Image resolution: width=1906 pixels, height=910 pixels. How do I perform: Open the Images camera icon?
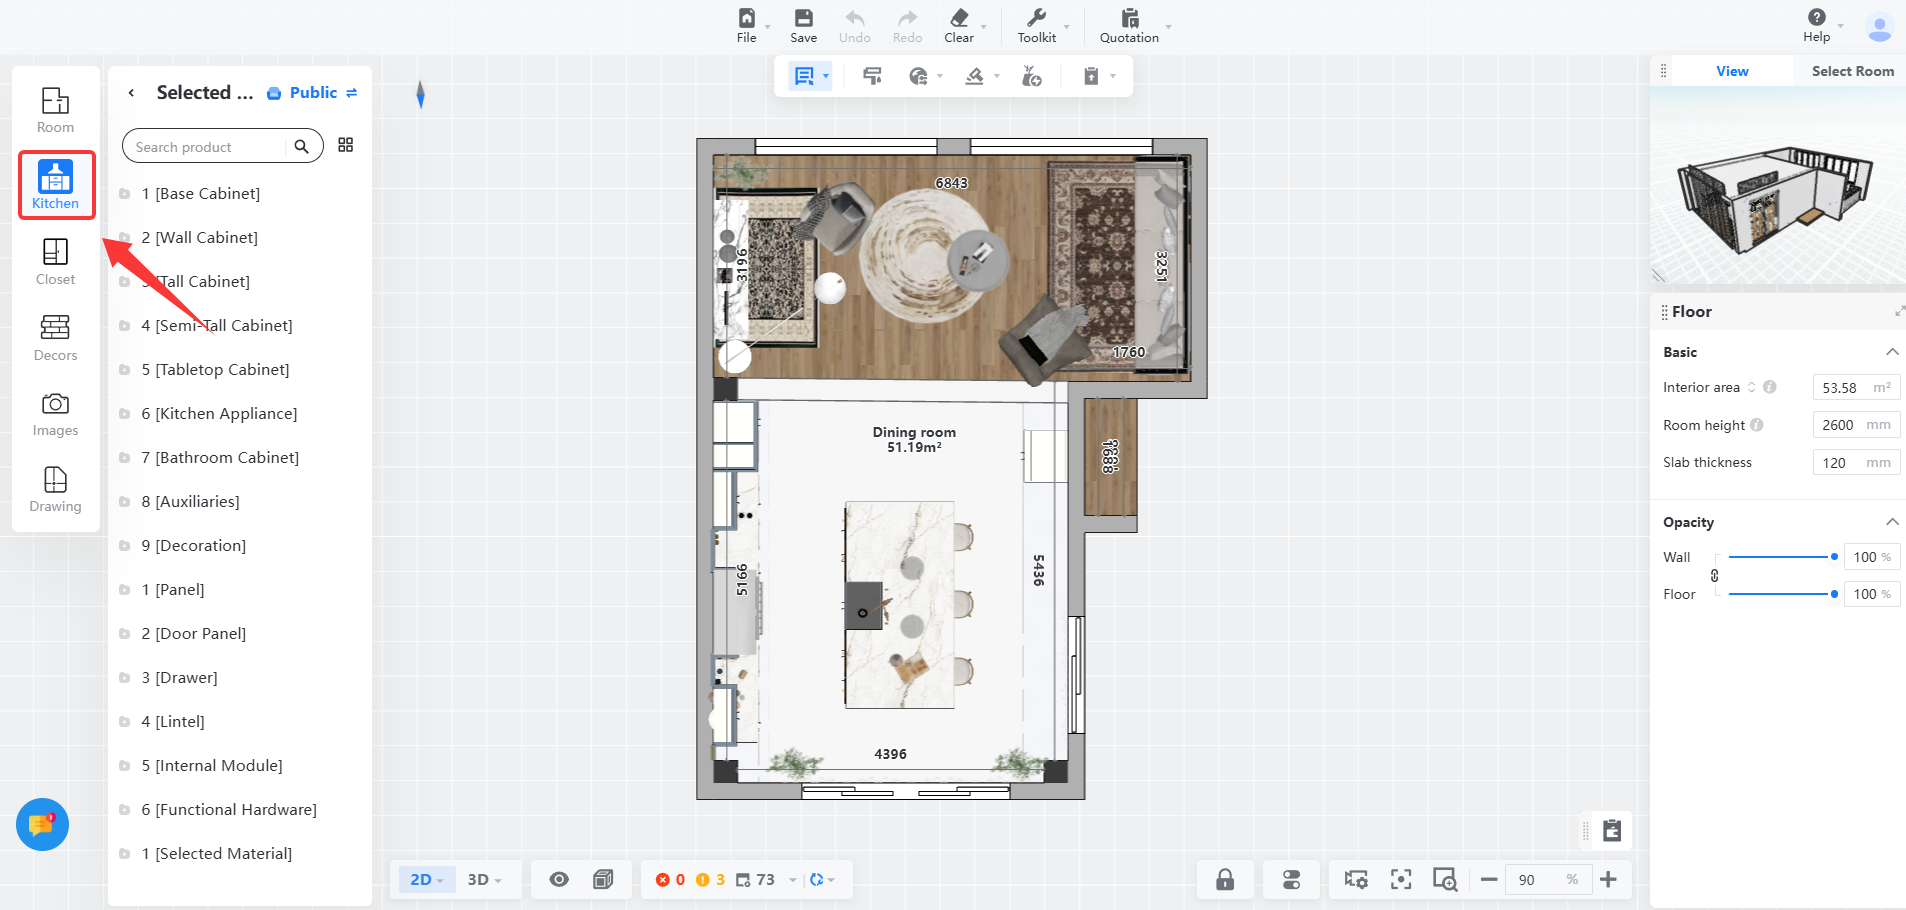point(55,413)
